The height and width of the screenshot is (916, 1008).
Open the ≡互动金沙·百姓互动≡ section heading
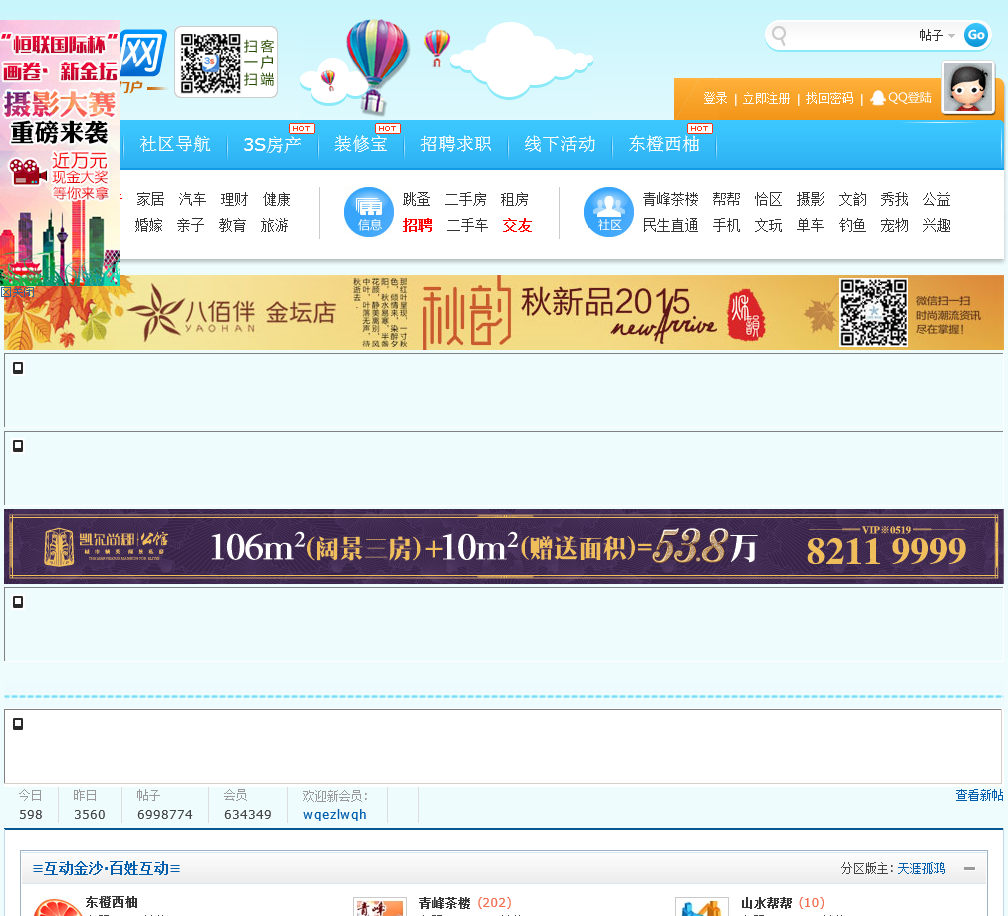point(106,868)
